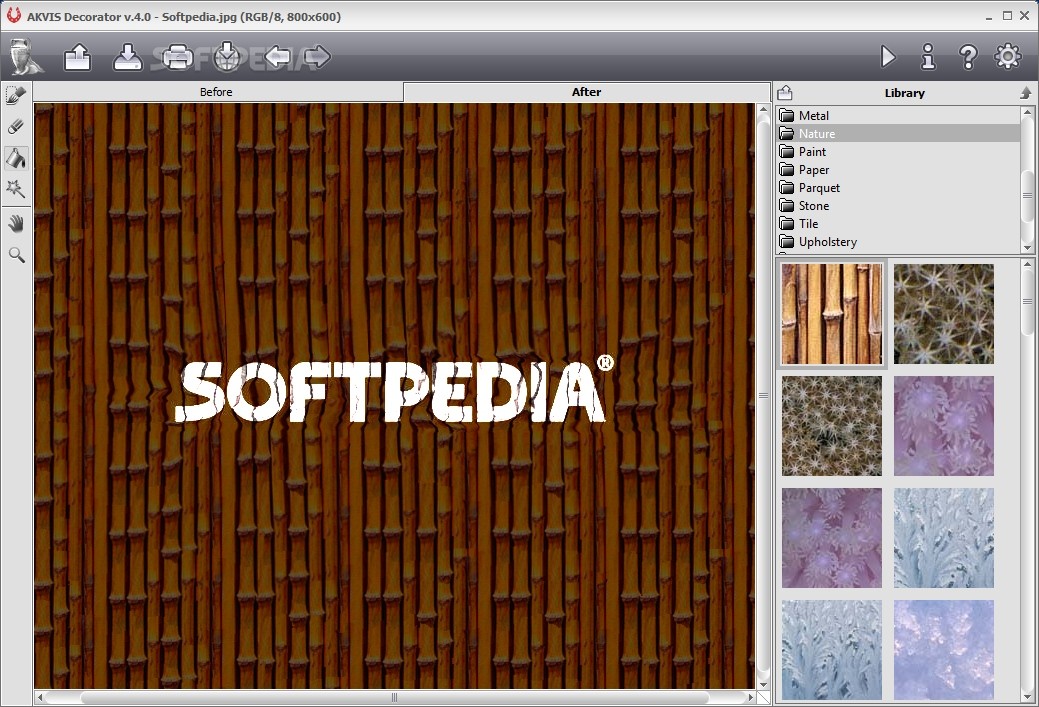Switch to the After tab

(x=586, y=92)
